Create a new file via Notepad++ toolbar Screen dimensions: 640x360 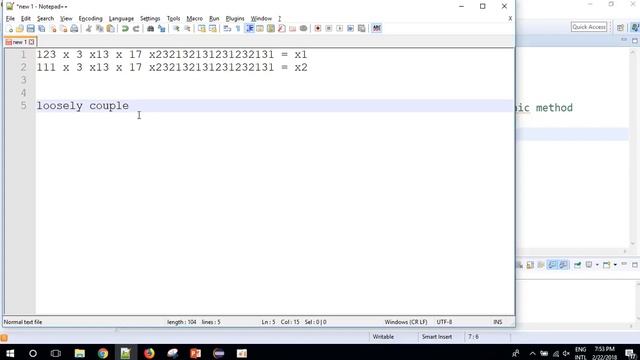9,29
